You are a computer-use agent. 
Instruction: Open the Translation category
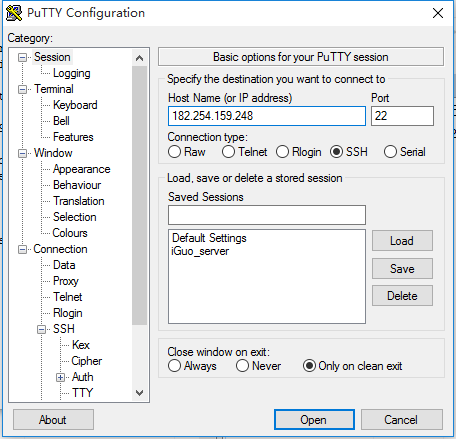point(79,201)
